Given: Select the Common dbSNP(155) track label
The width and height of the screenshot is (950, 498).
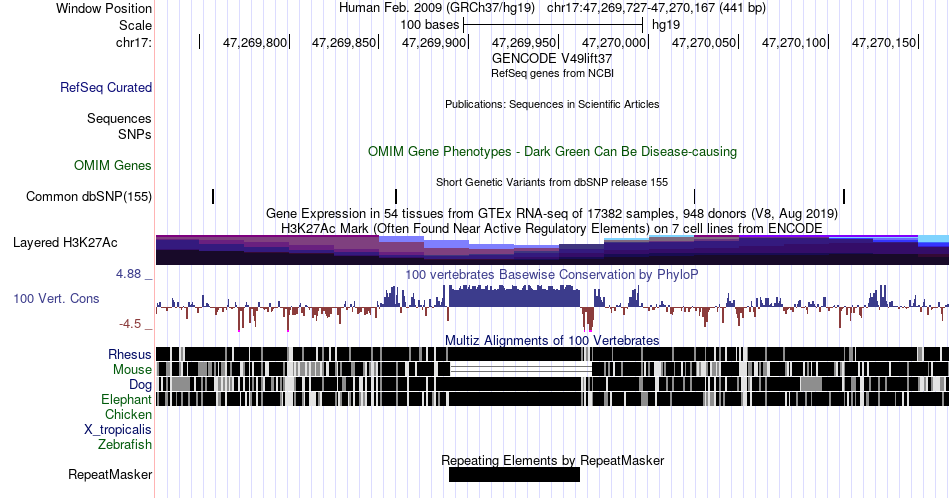Looking at the screenshot, I should pyautogui.click(x=89, y=196).
